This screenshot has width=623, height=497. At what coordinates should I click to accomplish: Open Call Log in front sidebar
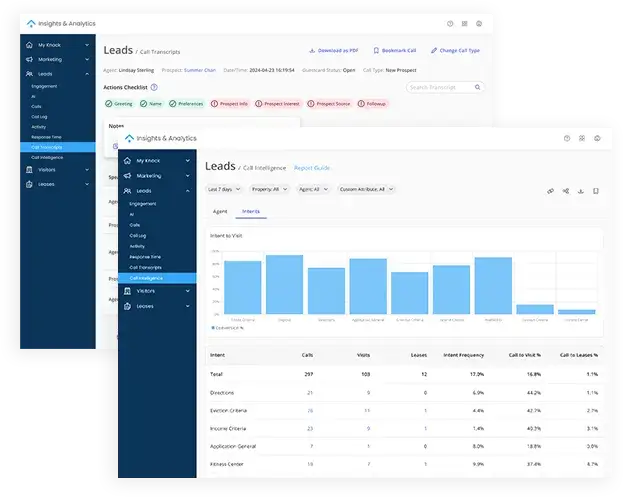(x=138, y=236)
